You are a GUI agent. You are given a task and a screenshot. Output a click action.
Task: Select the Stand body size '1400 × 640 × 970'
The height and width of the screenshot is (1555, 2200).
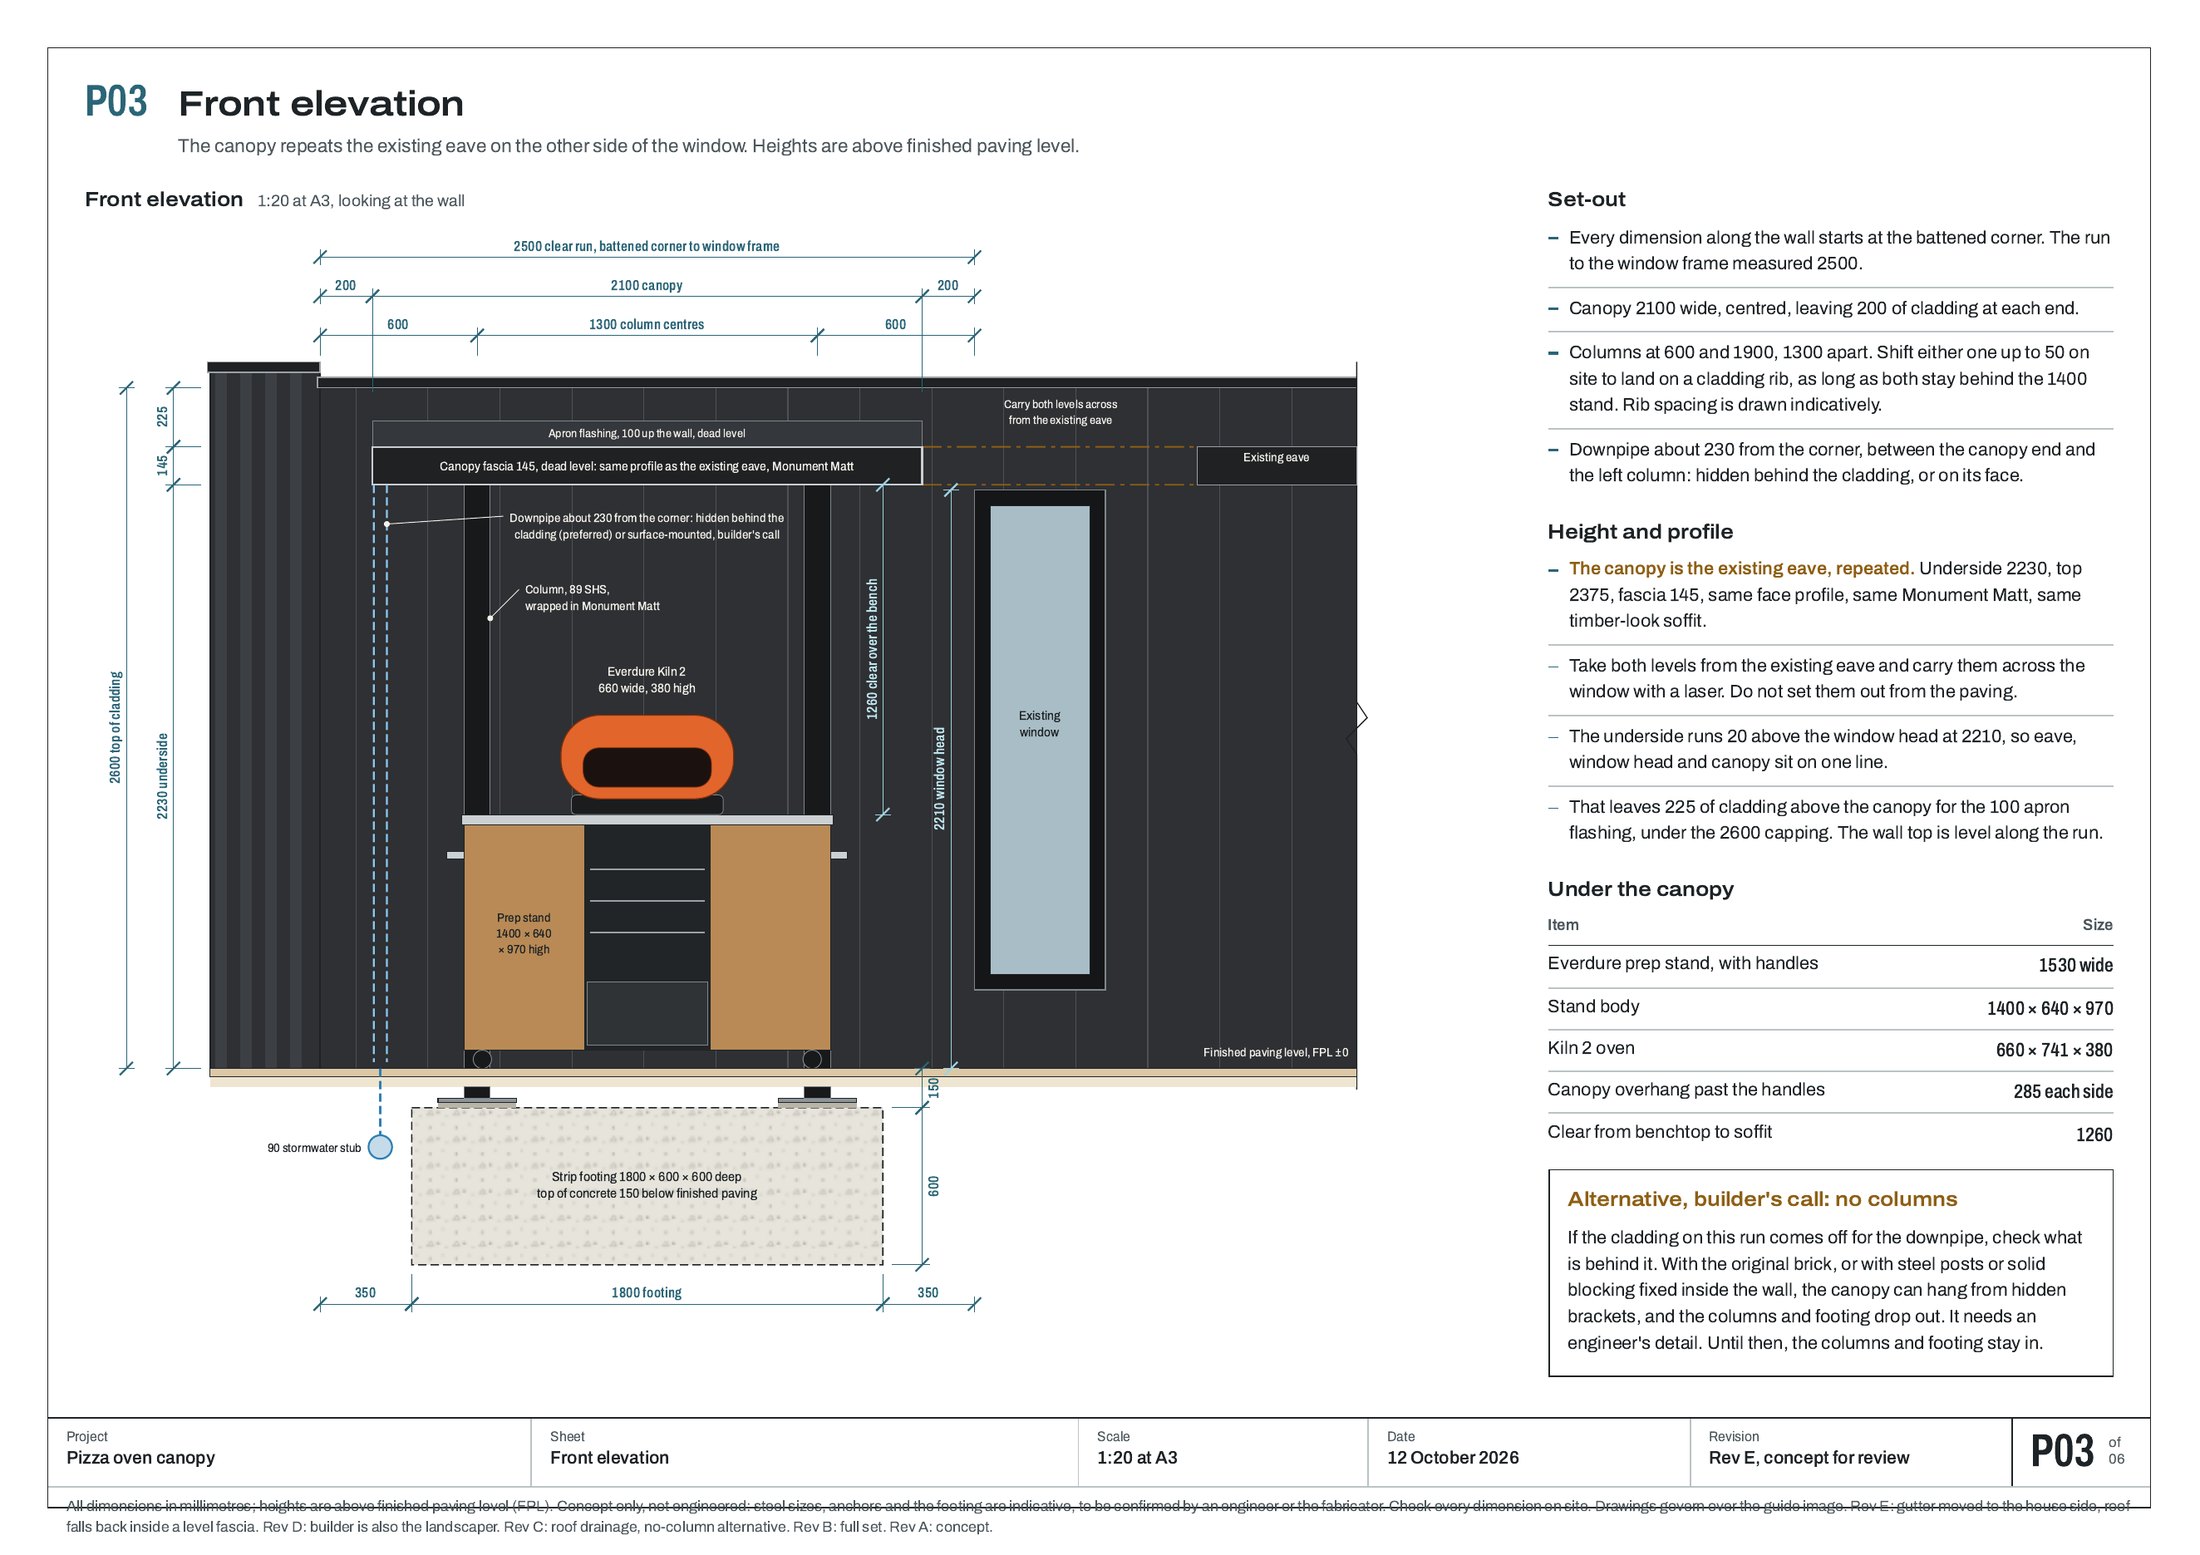2049,1008
